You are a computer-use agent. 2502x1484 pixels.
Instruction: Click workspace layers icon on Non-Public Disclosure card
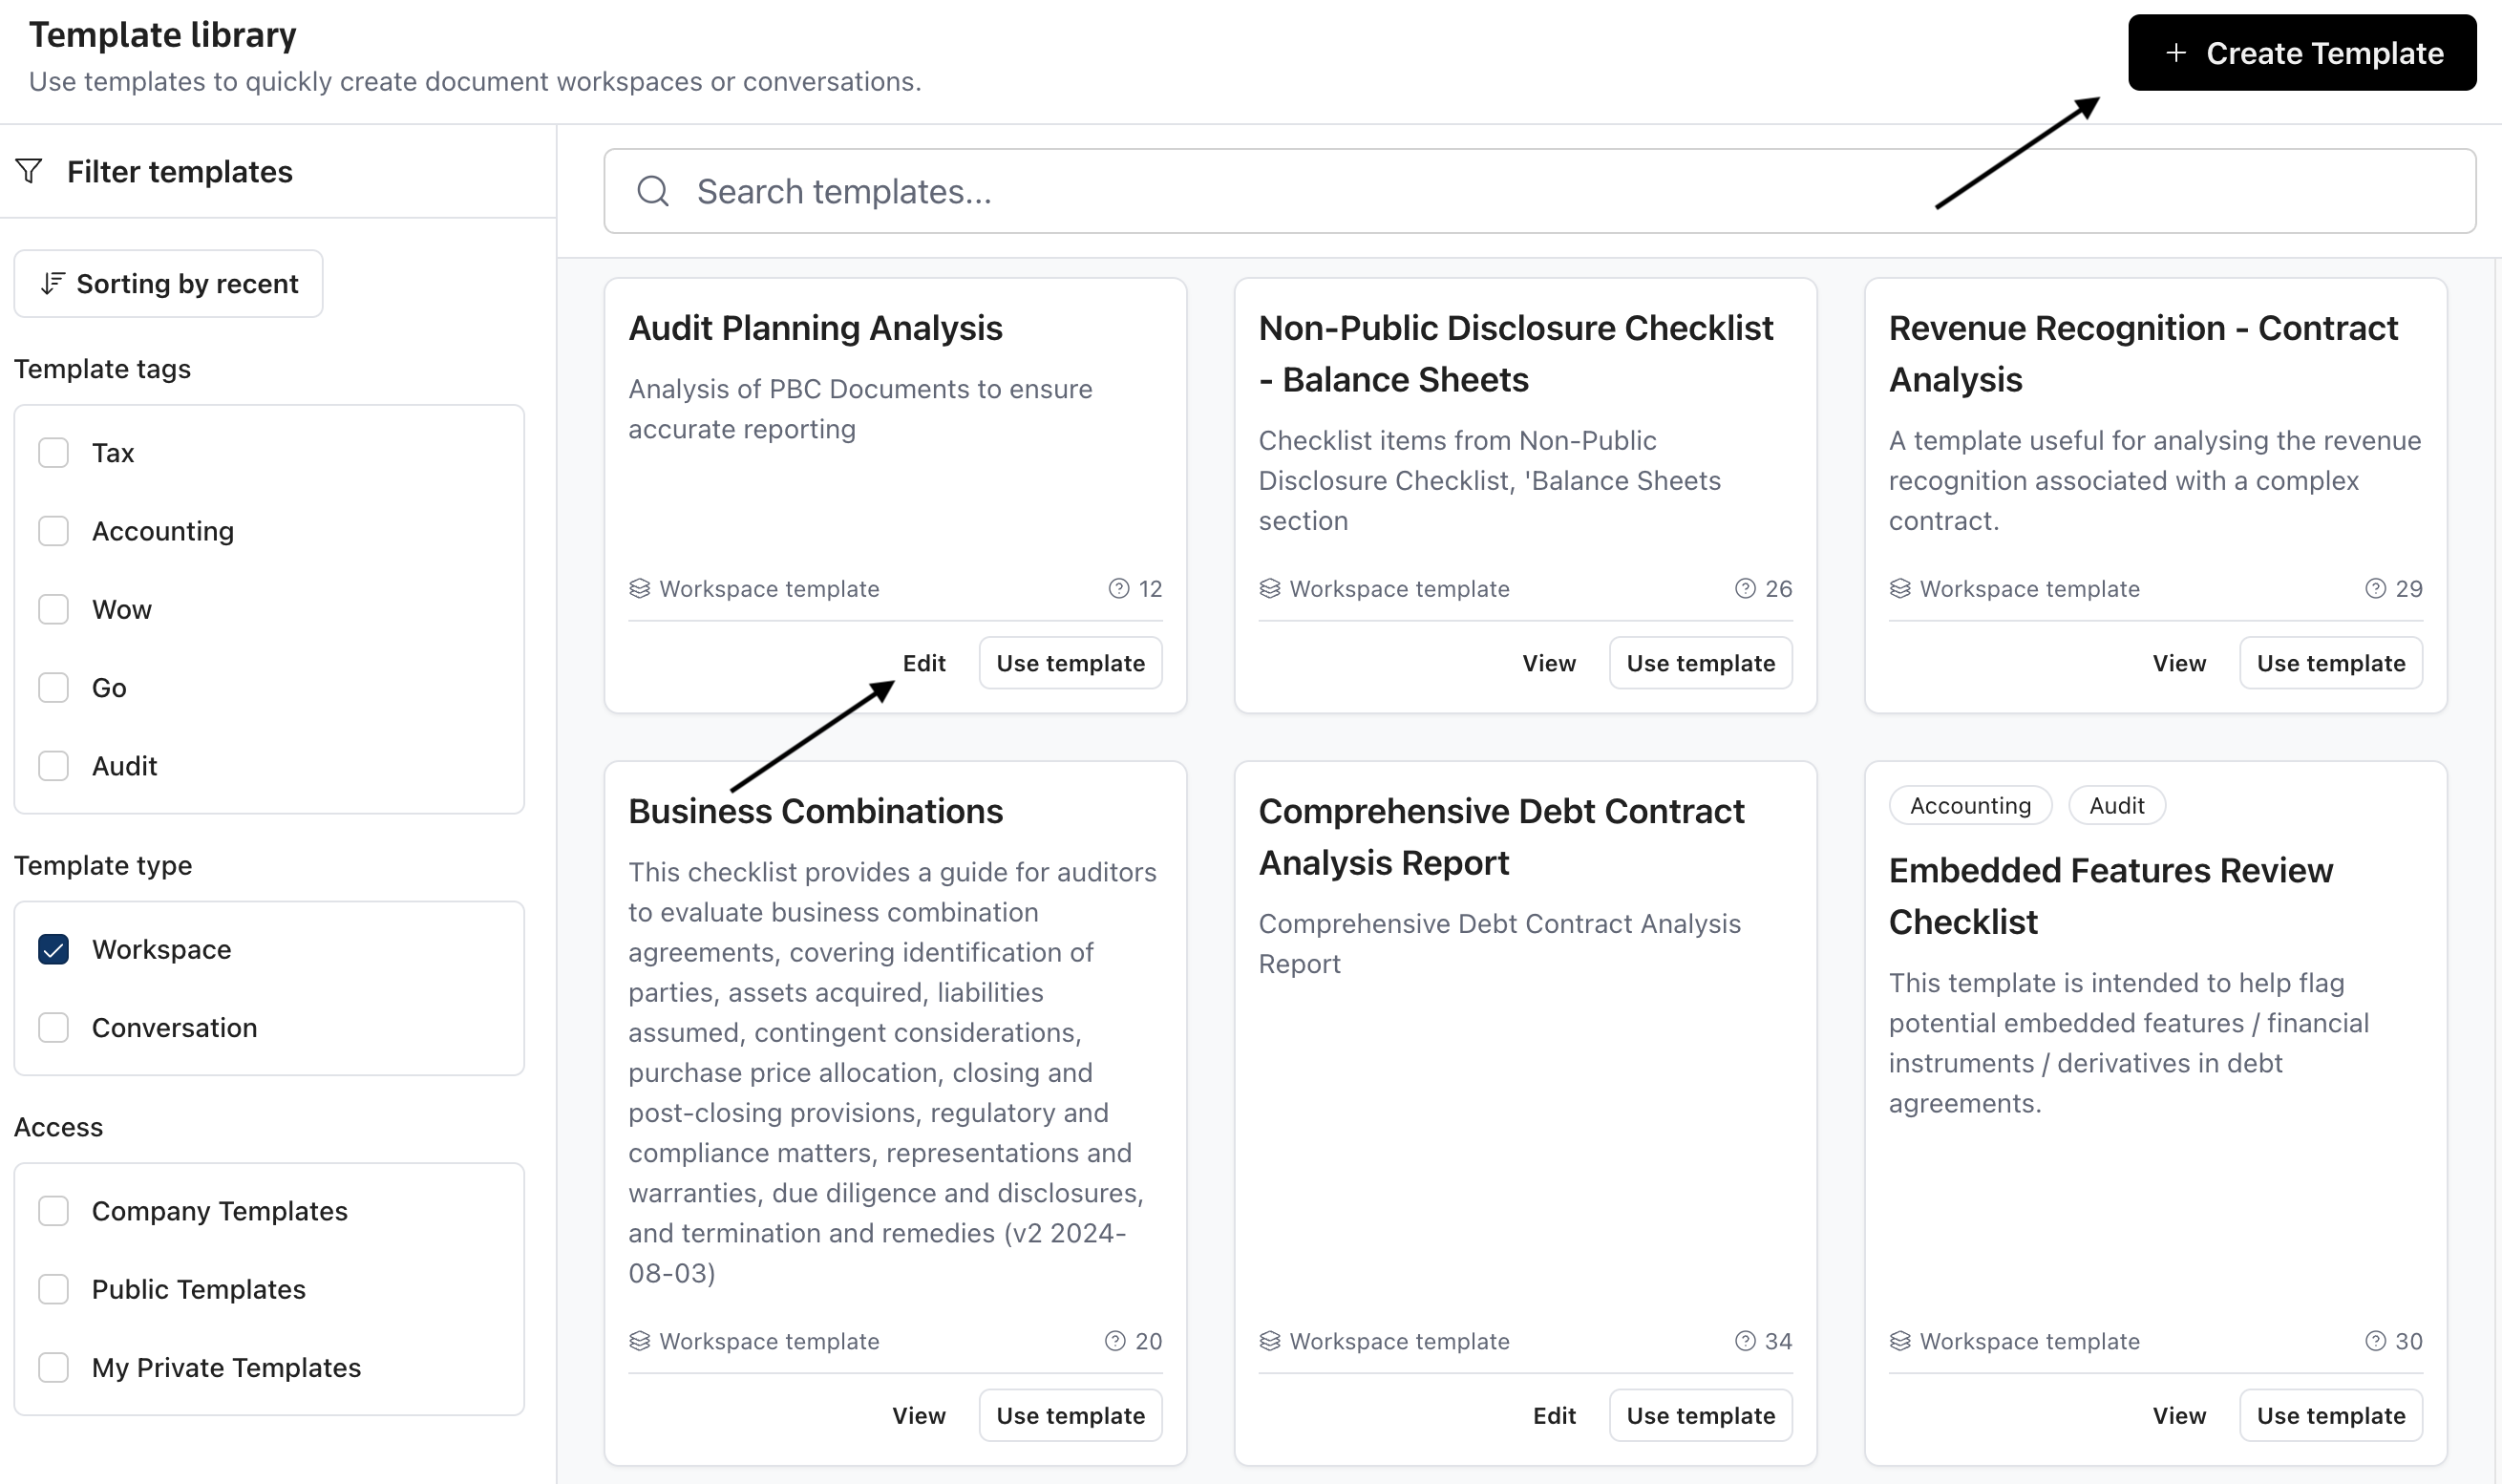(x=1270, y=588)
